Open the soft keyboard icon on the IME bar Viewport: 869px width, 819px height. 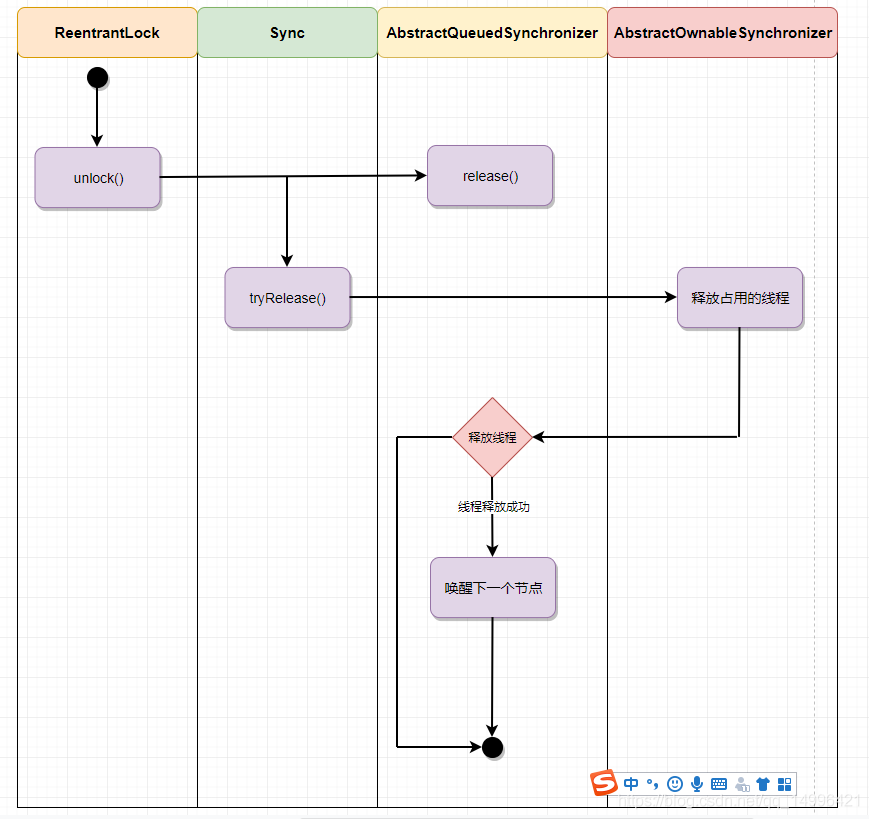click(x=719, y=784)
